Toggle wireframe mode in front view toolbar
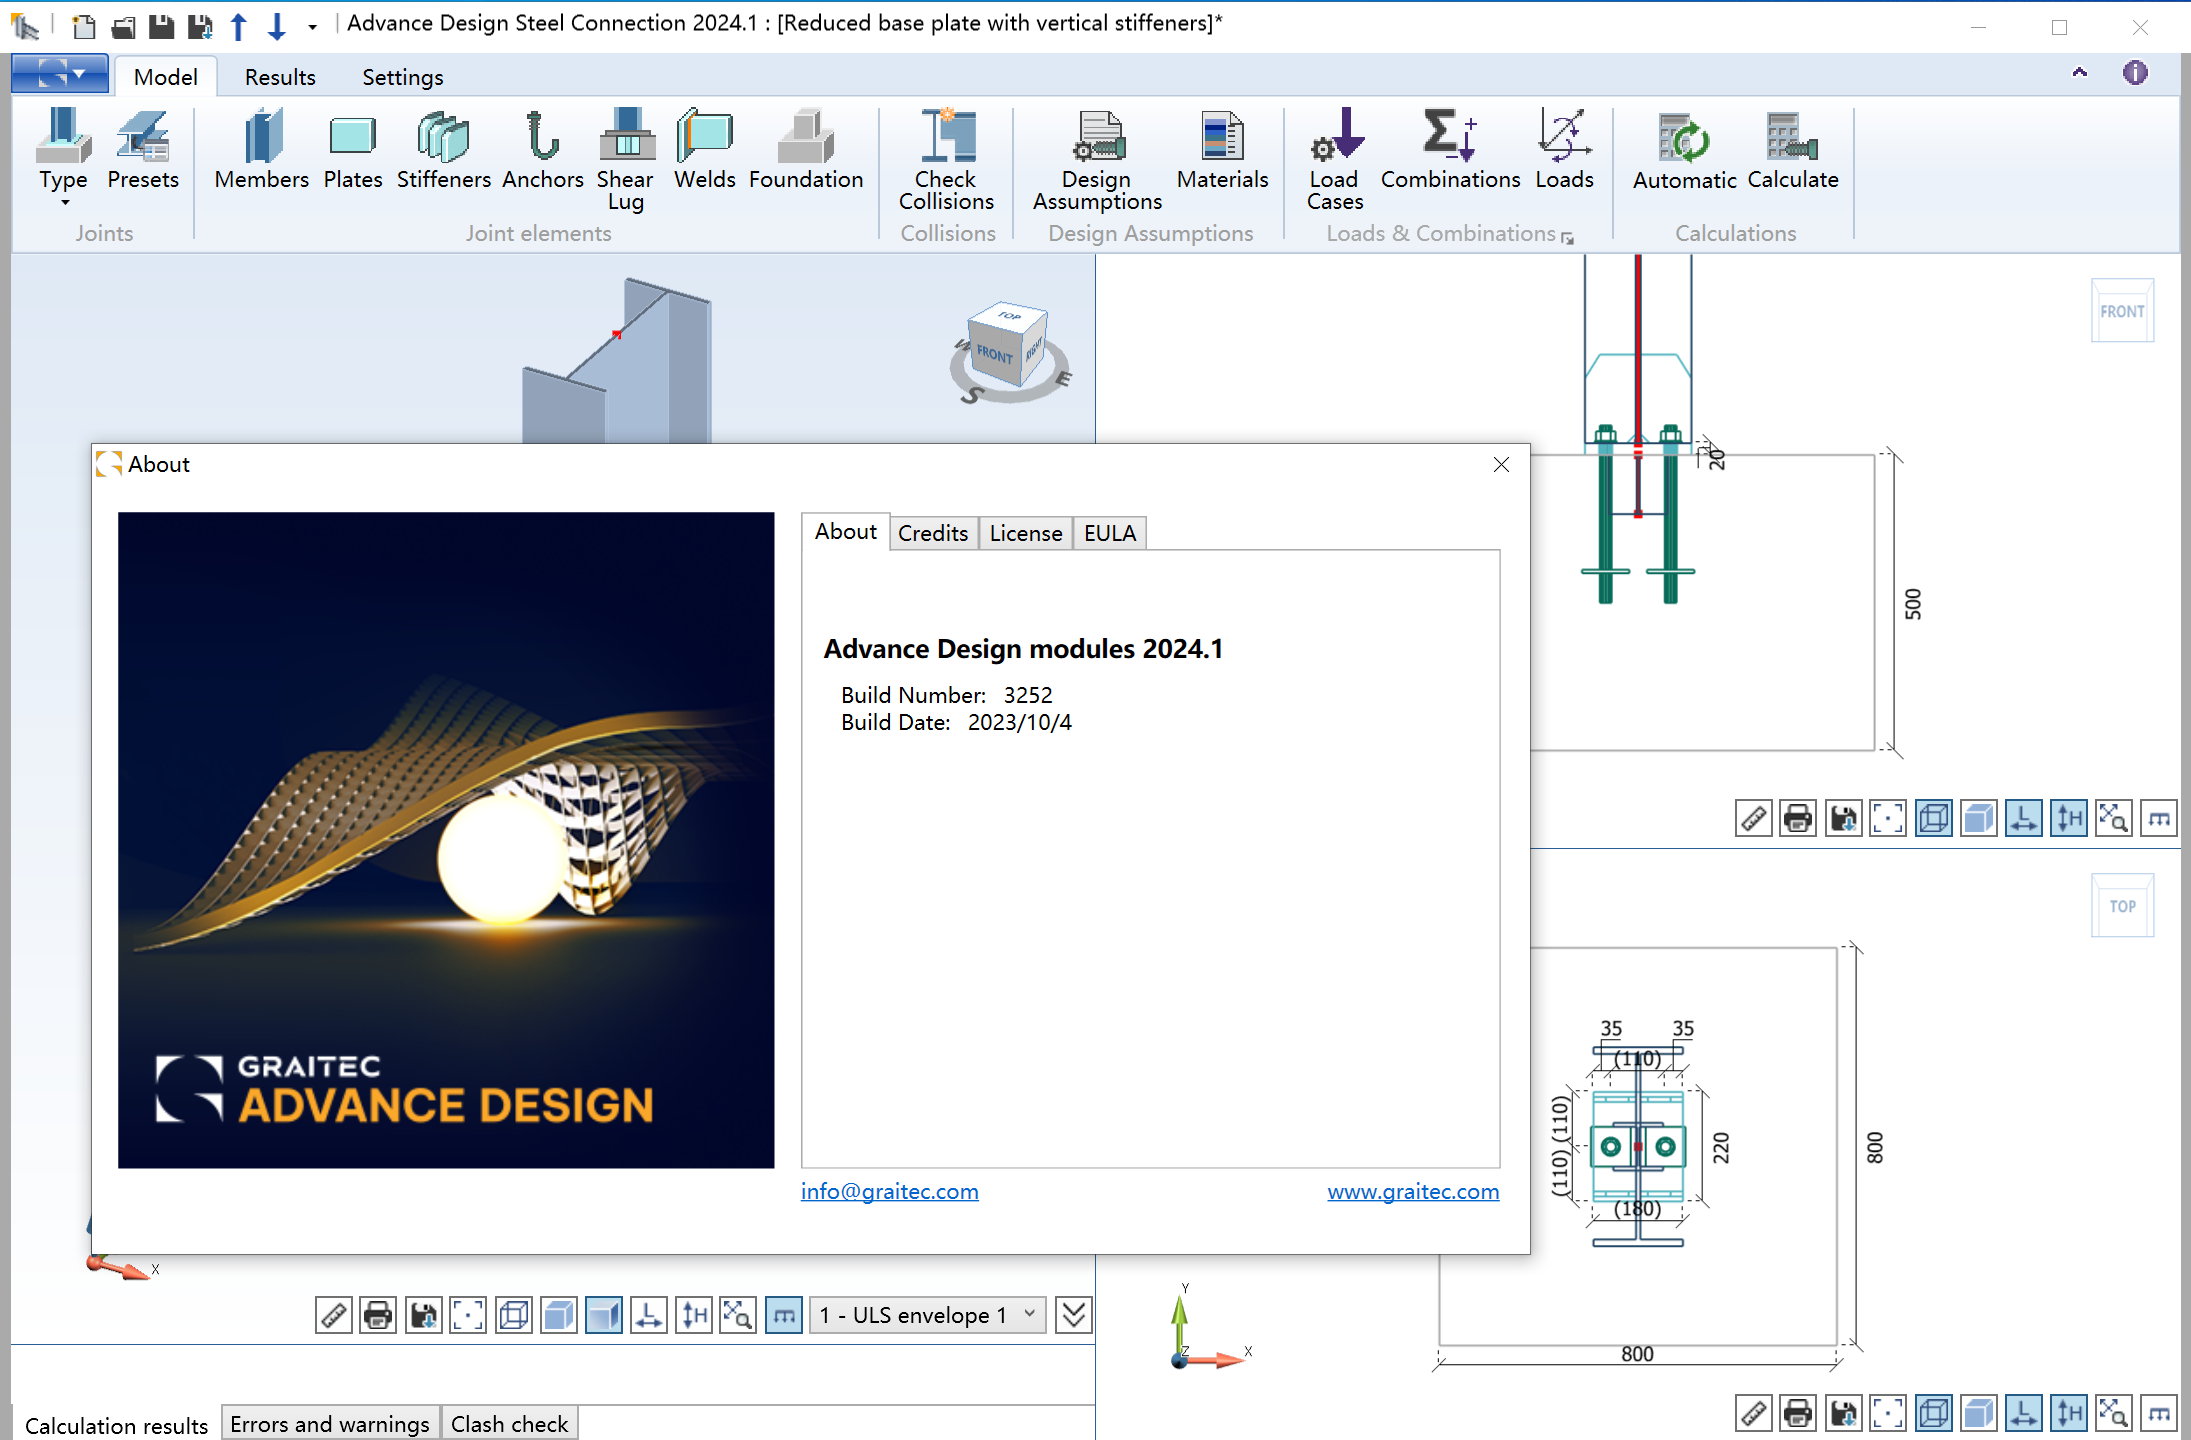Image resolution: width=2191 pixels, height=1440 pixels. tap(1934, 818)
